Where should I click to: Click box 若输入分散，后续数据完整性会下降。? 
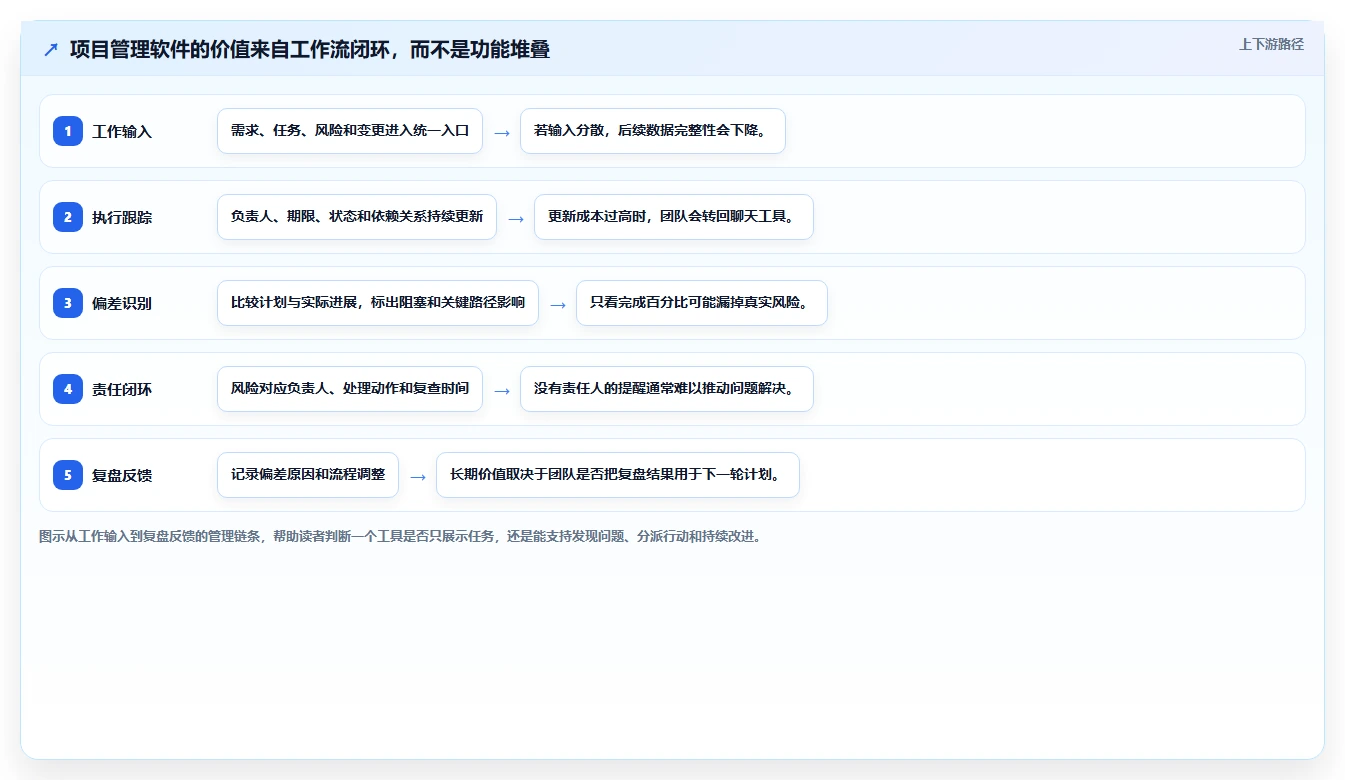tap(653, 131)
